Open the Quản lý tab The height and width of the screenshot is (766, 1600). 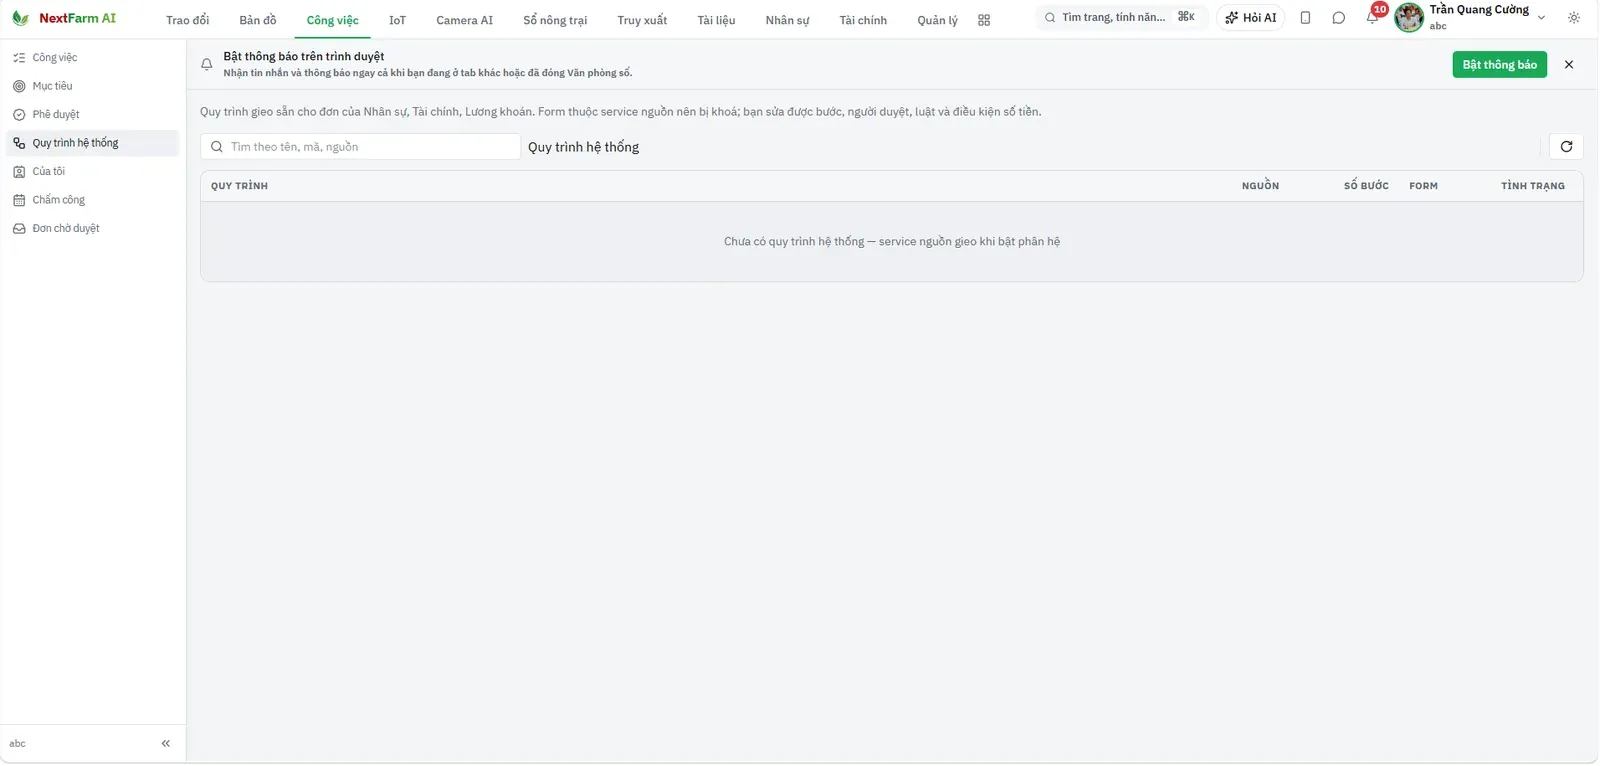tap(937, 20)
